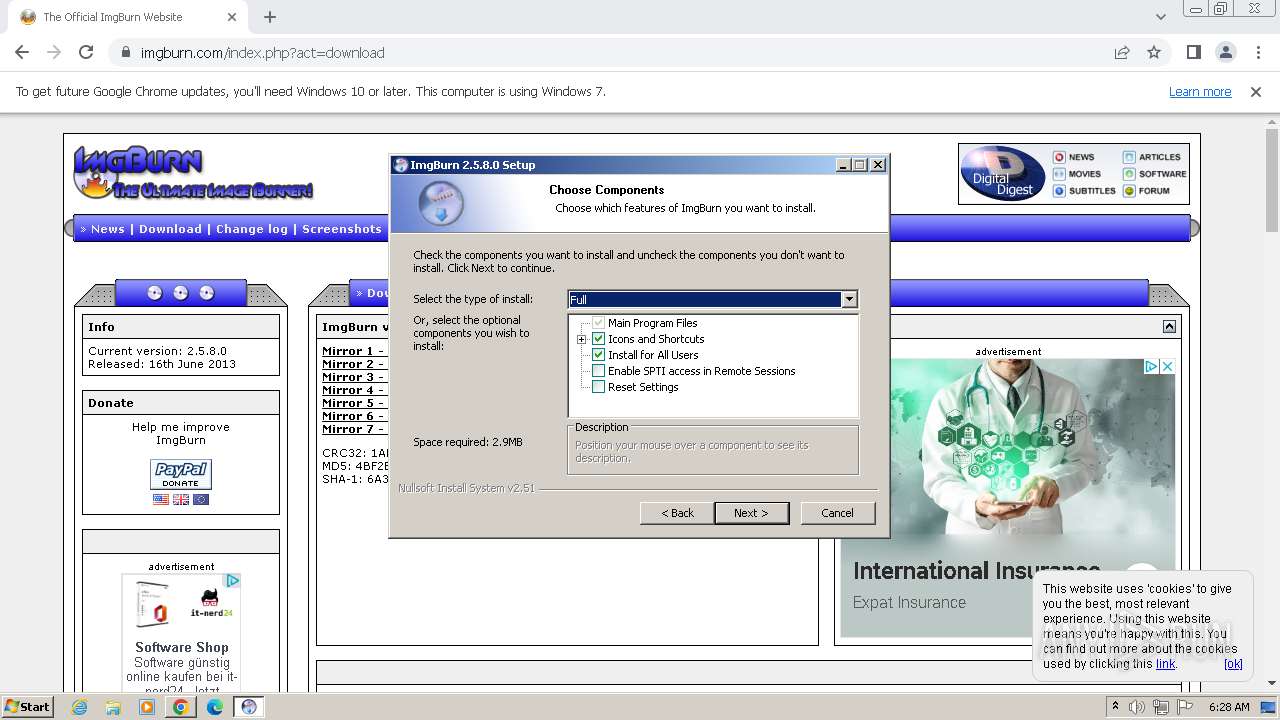Show hidden tray icons arrow

coord(1114,707)
